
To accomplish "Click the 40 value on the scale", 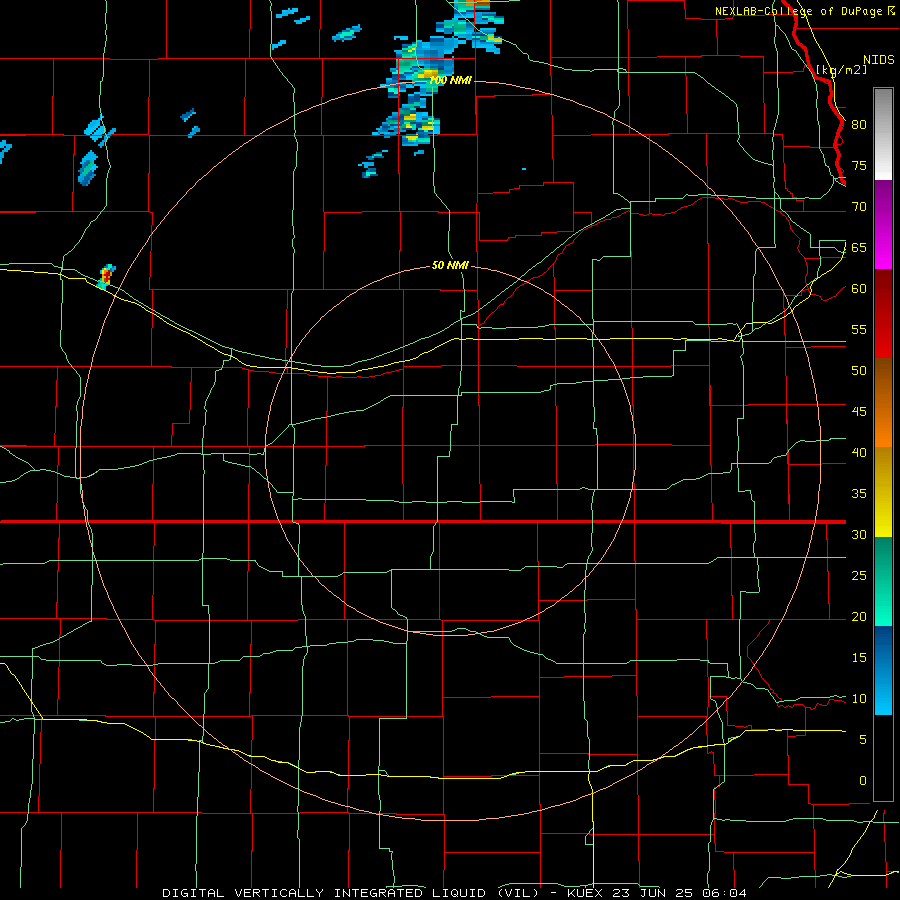I will pyautogui.click(x=859, y=452).
